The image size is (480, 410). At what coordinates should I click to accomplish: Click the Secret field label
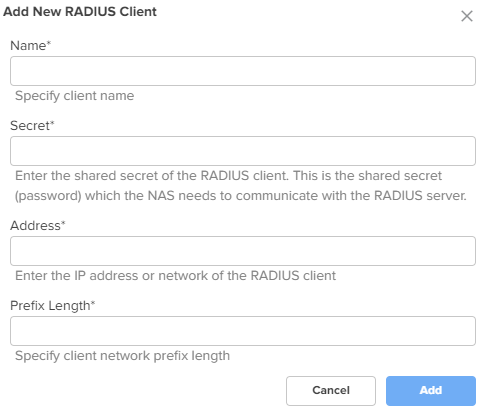click(x=32, y=126)
